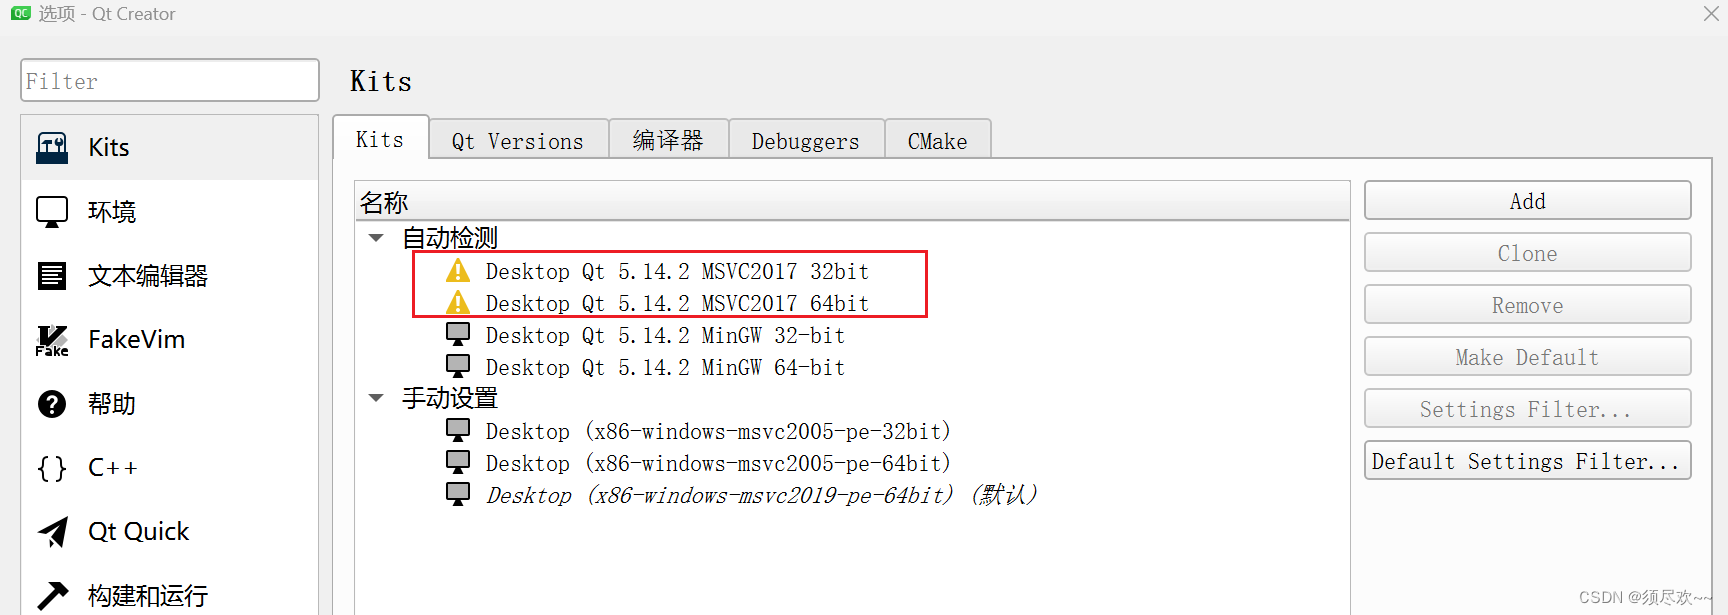The height and width of the screenshot is (615, 1728).
Task: Open FakeVim settings icon
Action: tap(52, 340)
